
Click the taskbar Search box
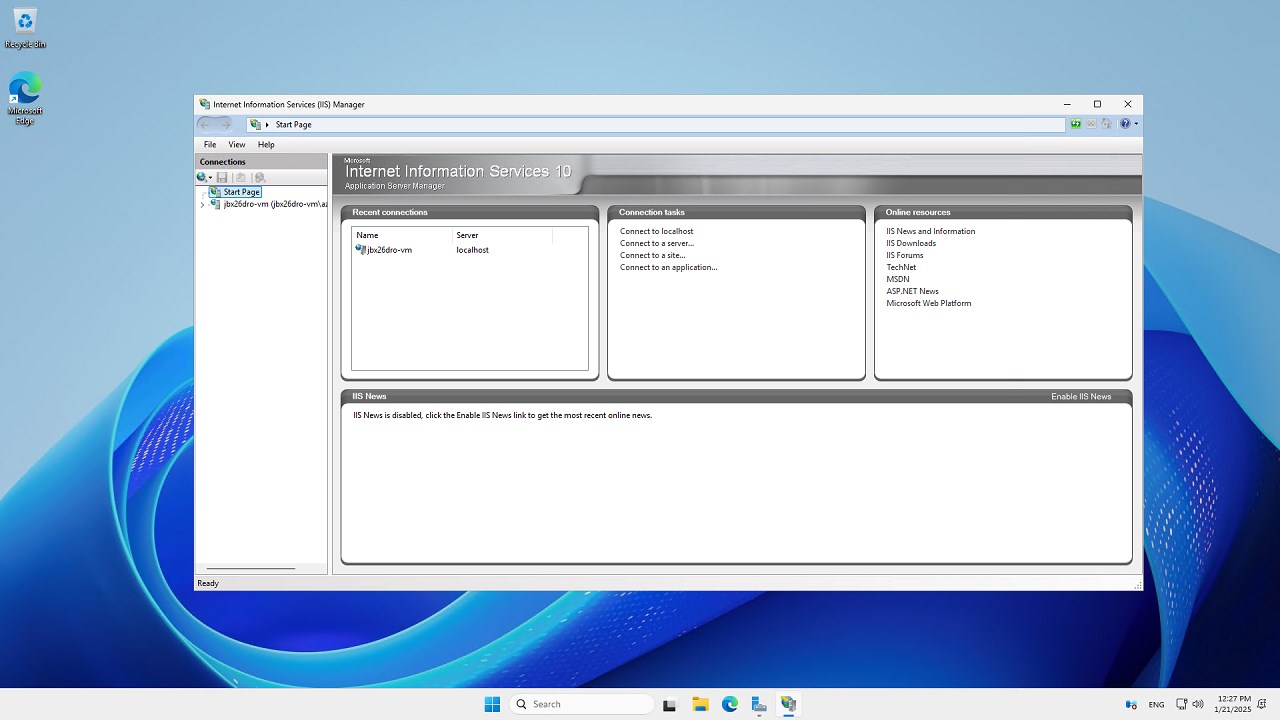point(582,704)
